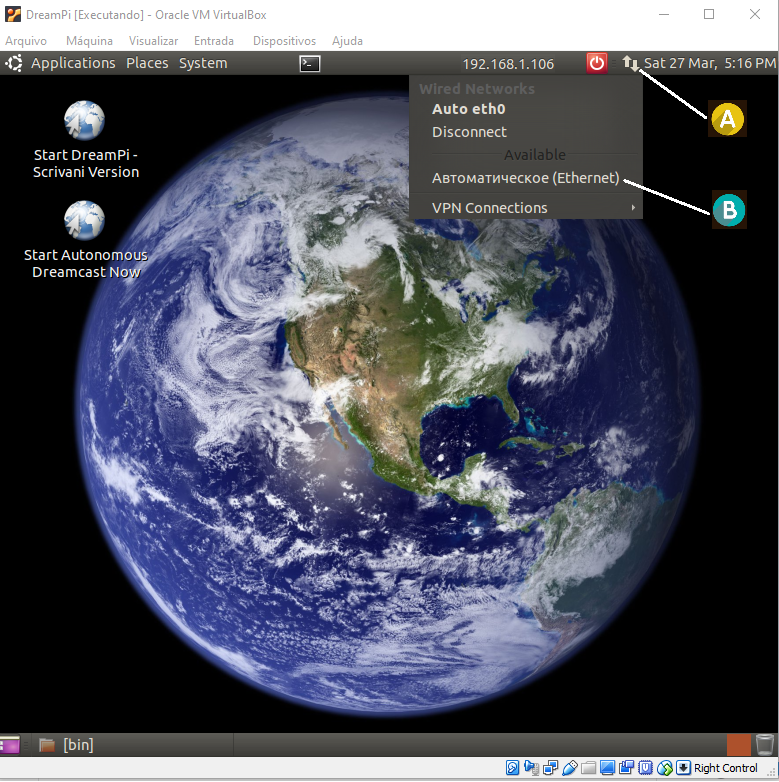Open the Ajuda menu in VirtualBox
The image size is (779, 782).
[x=347, y=41]
